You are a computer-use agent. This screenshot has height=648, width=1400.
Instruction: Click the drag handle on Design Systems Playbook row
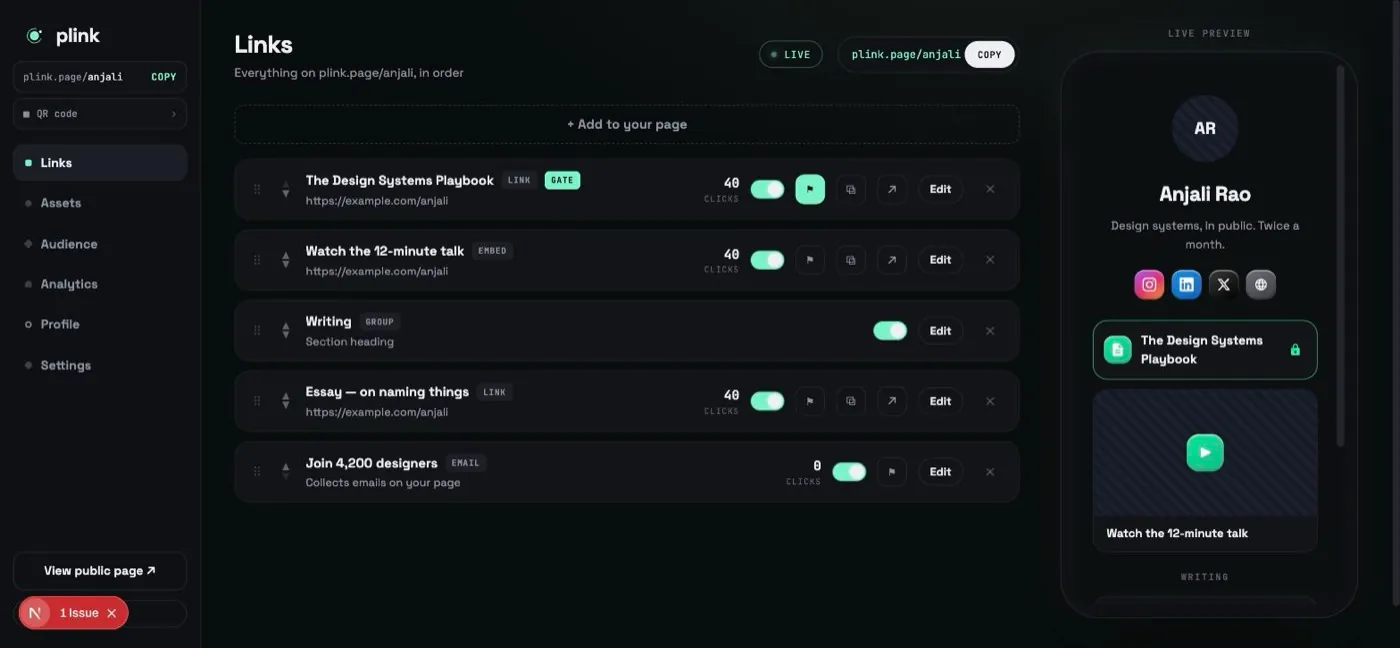(257, 189)
